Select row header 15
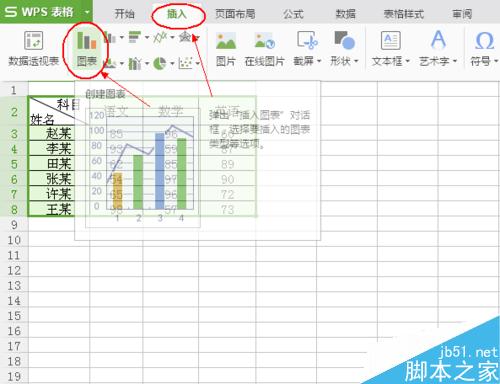500x384 pixels. click(14, 316)
